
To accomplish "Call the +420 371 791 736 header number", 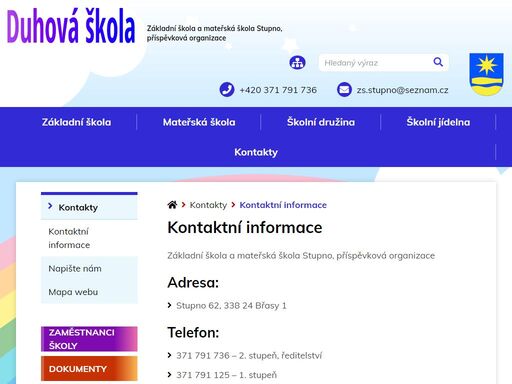I will click(x=278, y=90).
